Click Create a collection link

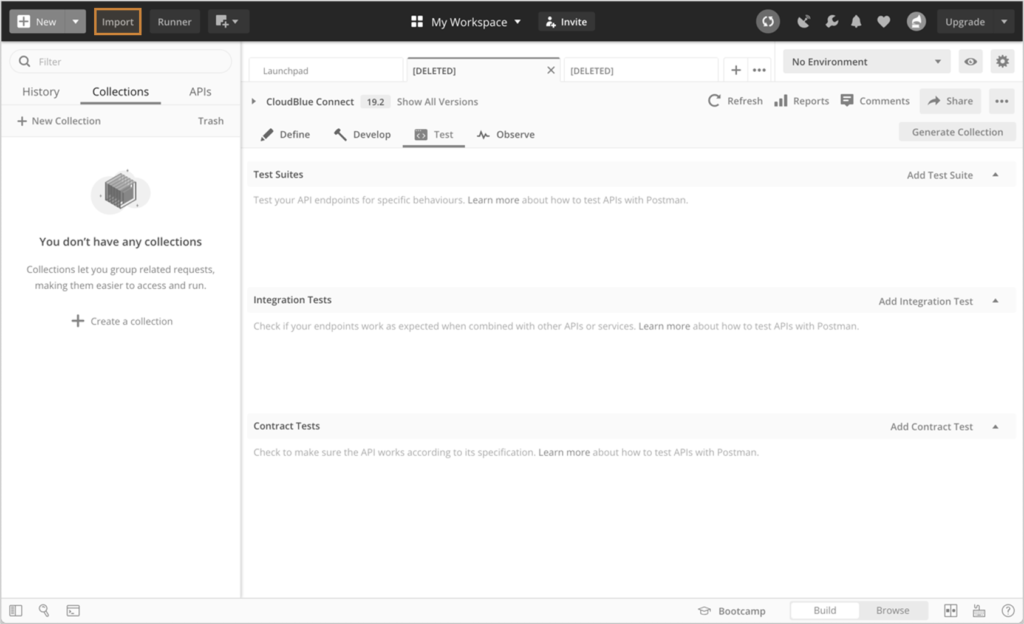tap(122, 321)
